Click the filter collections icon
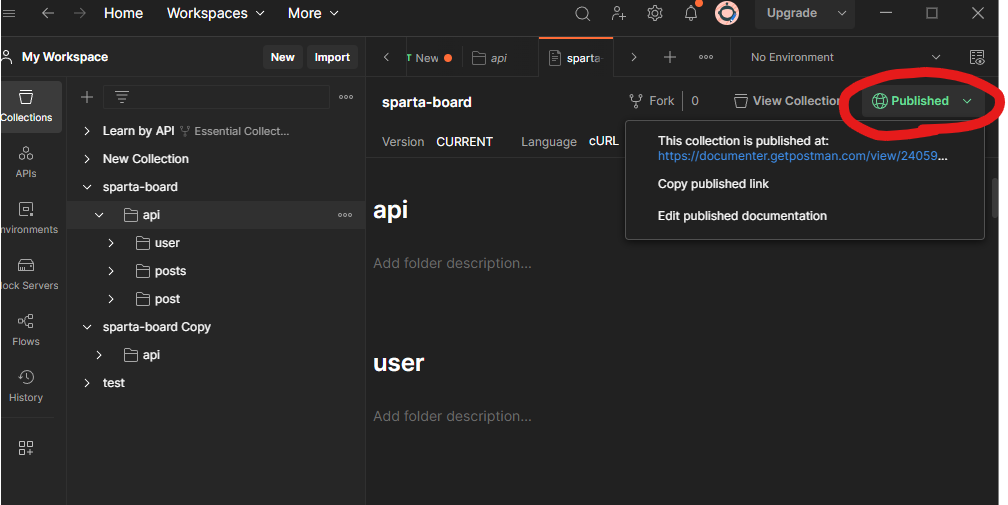Image resolution: width=1008 pixels, height=505 pixels. tap(122, 97)
